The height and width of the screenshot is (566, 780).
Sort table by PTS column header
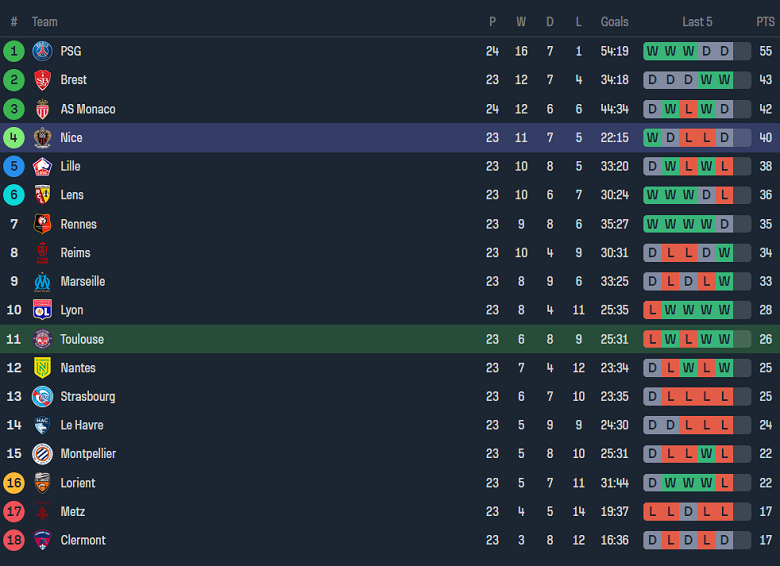pos(765,22)
